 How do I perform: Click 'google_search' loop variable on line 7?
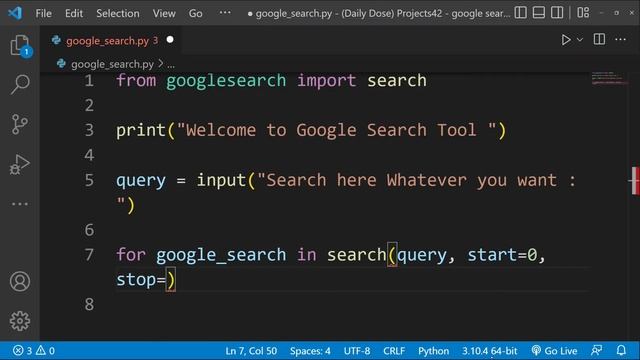[221, 256]
